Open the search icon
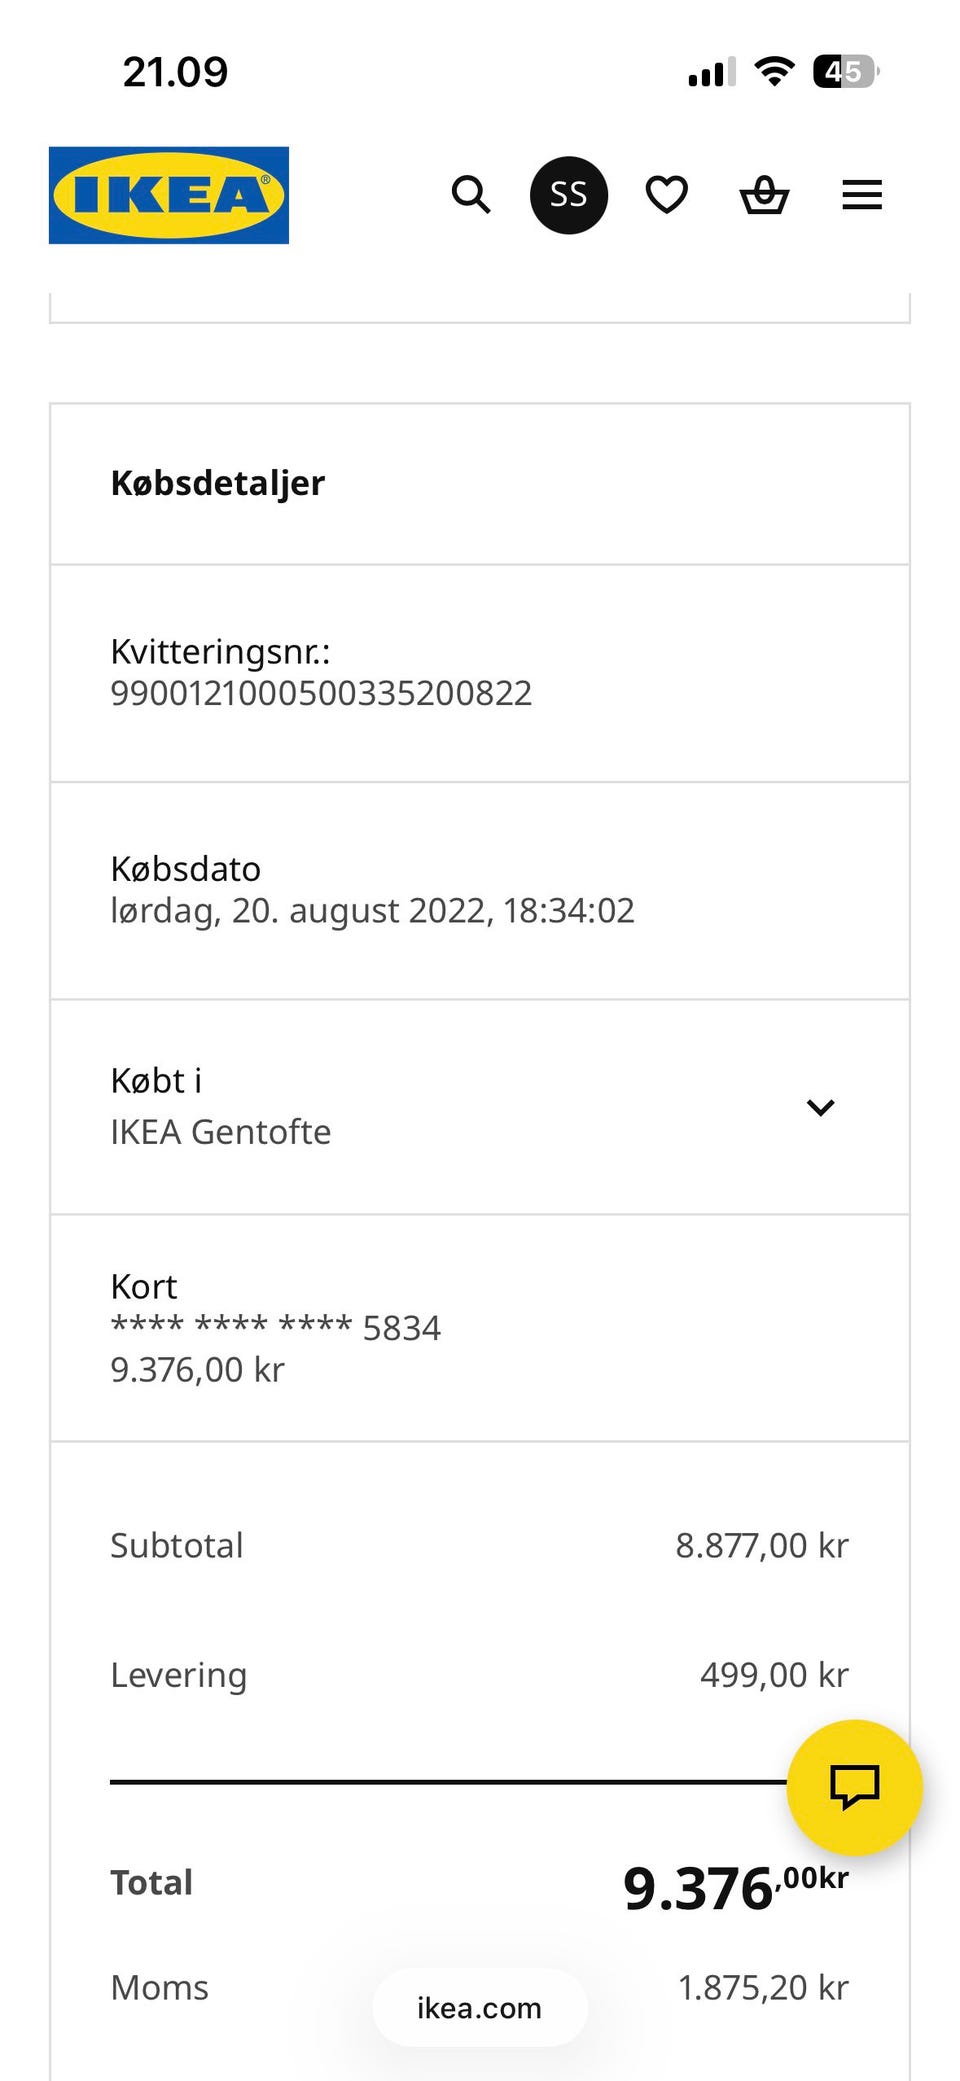Screen dimensions: 960x2081 click(x=470, y=195)
